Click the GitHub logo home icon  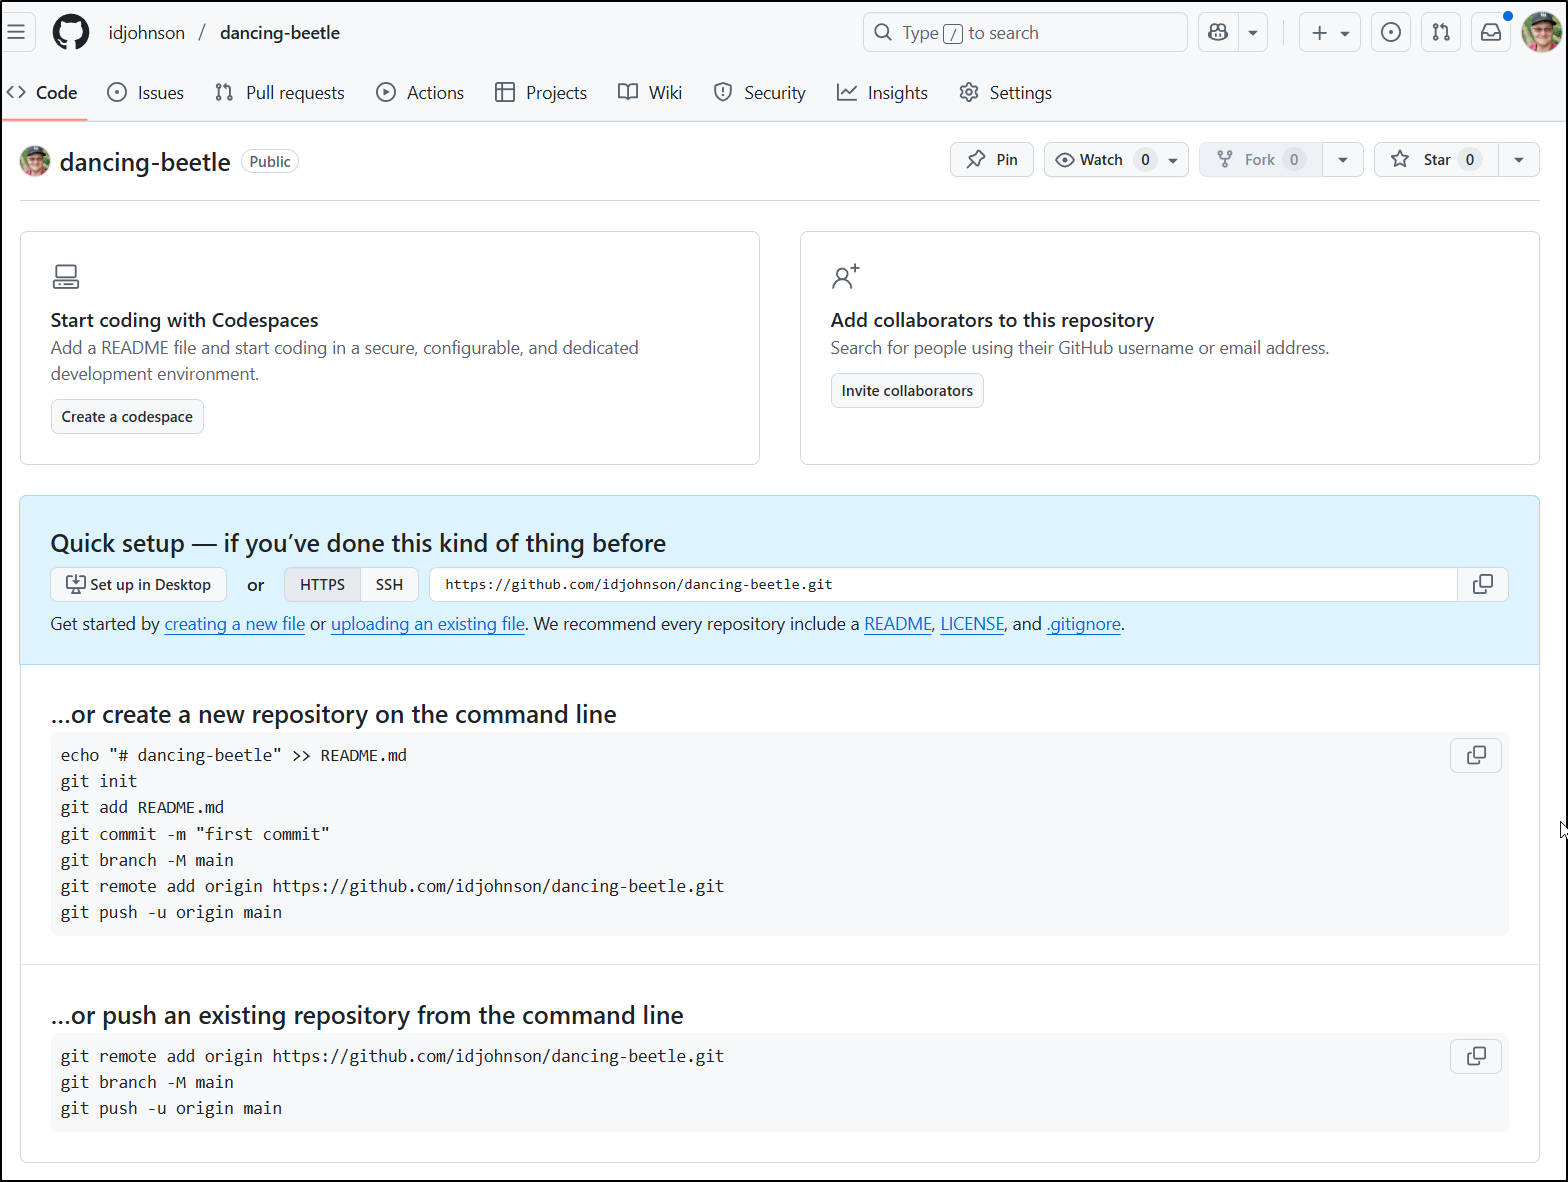71,33
